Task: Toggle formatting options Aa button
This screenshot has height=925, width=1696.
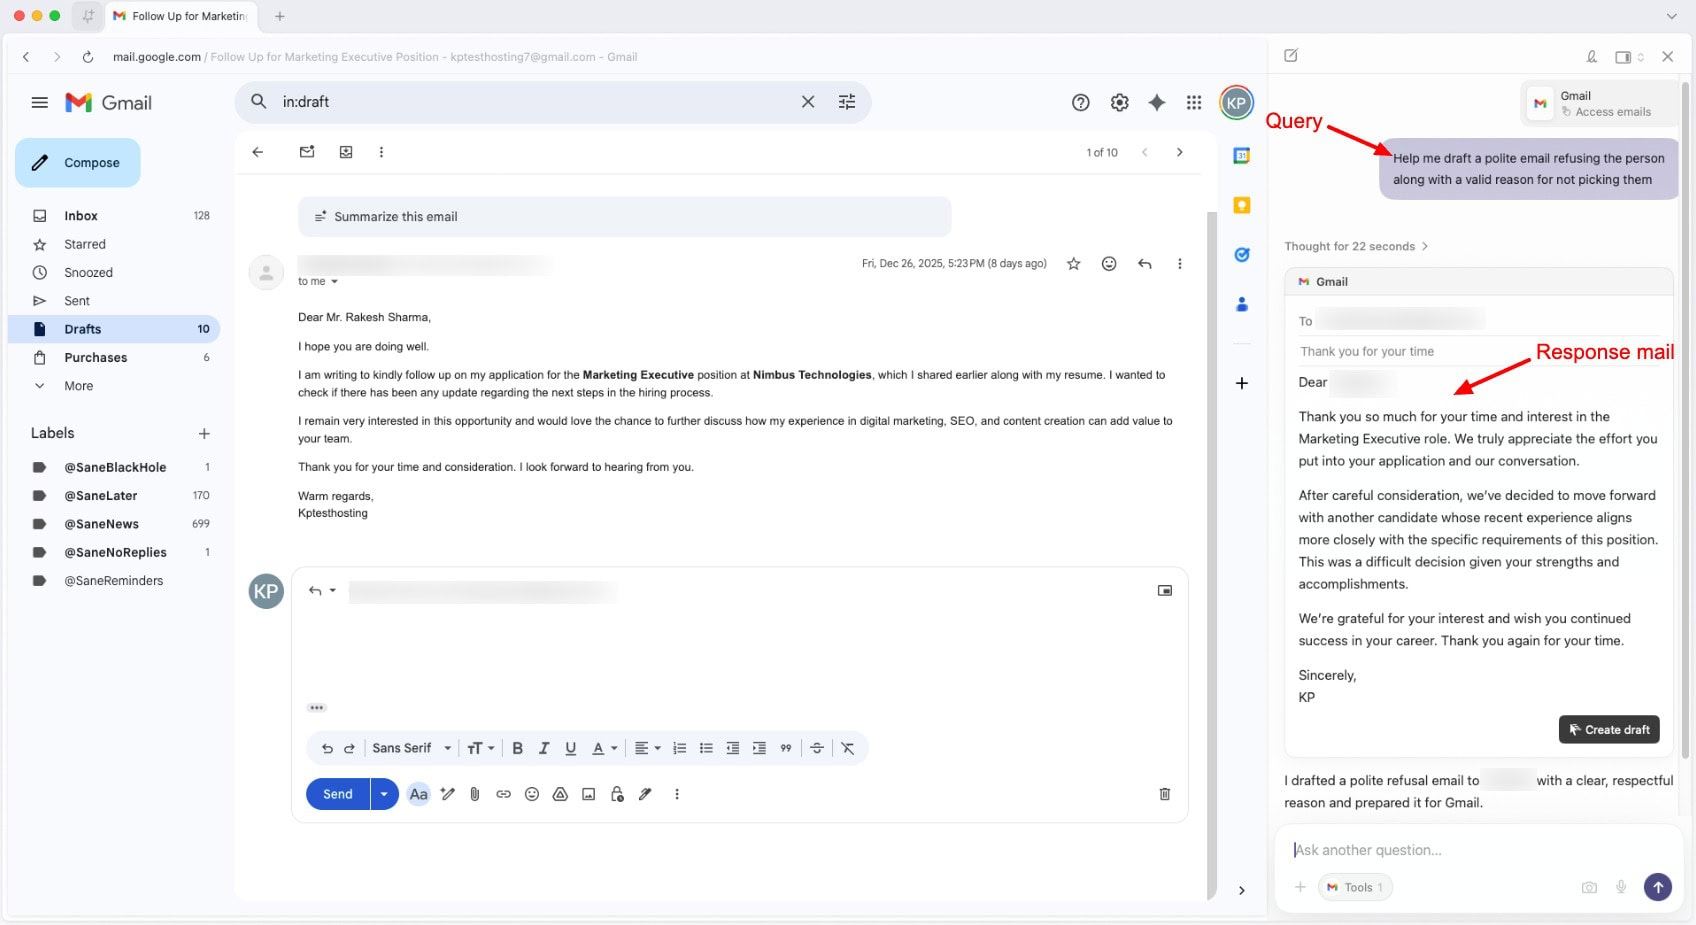Action: [x=418, y=794]
